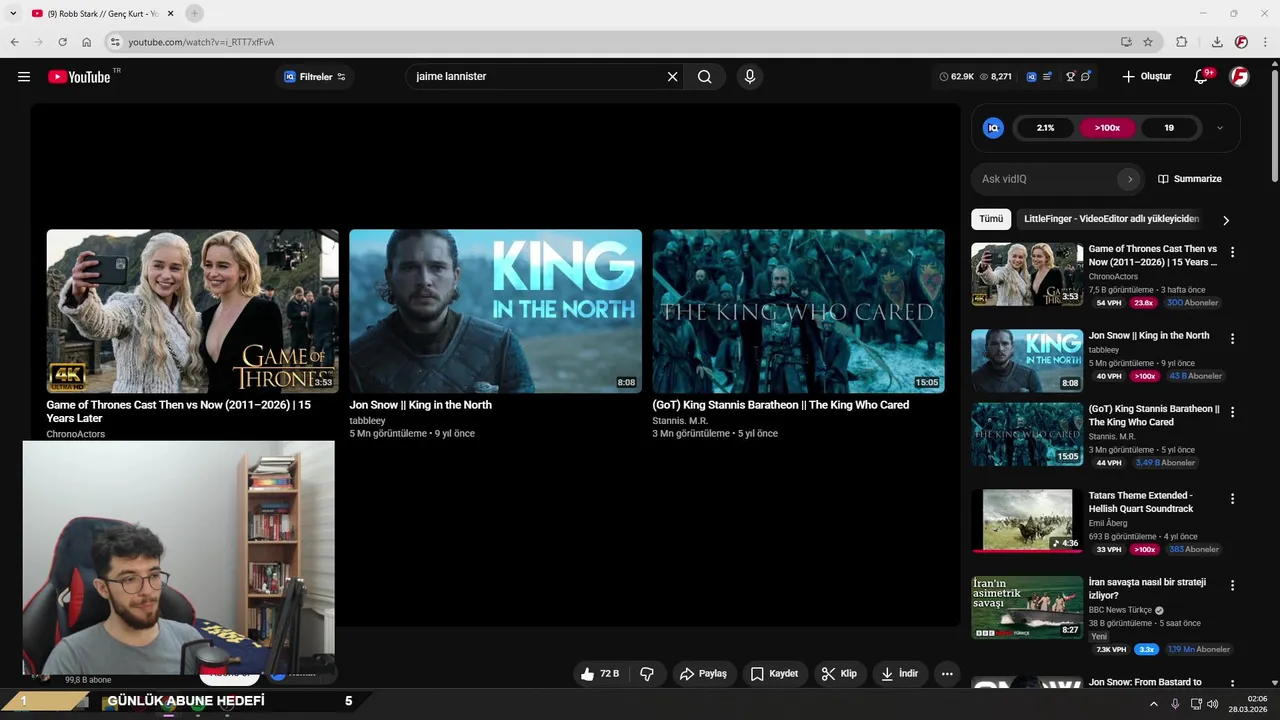This screenshot has width=1280, height=720.
Task: Reload the page in the browser
Action: tap(62, 42)
